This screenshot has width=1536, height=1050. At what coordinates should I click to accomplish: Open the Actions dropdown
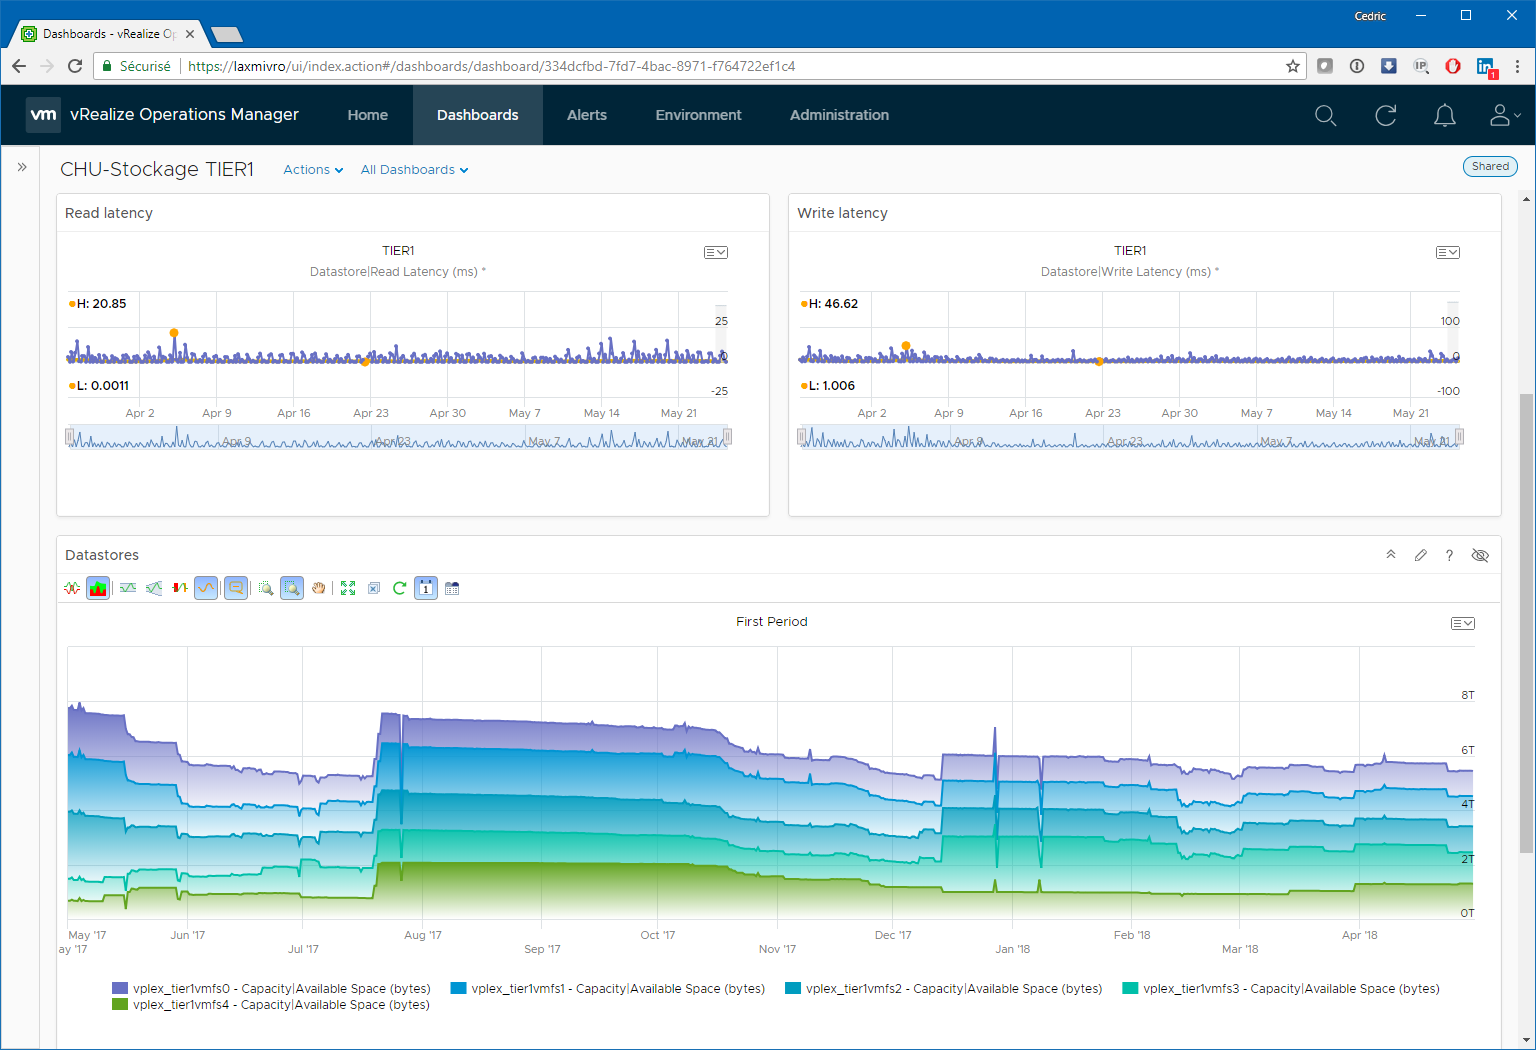click(312, 170)
